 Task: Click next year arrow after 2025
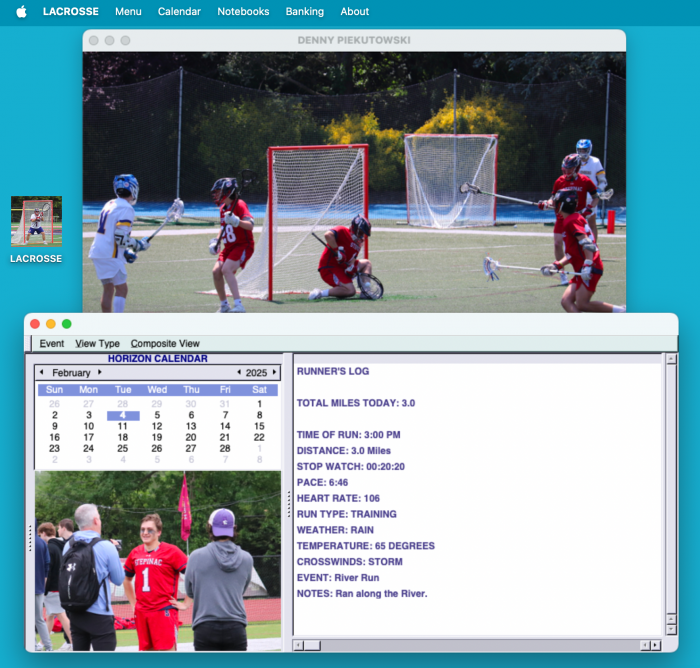(x=276, y=372)
